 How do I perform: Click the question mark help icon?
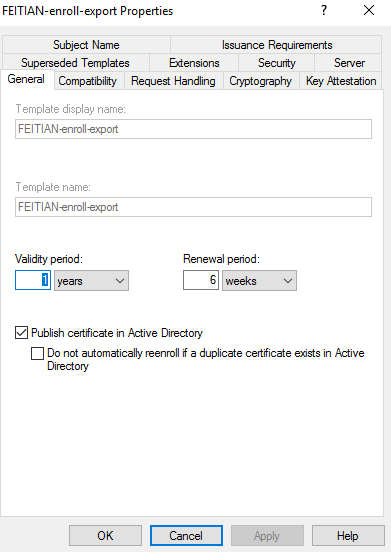point(324,11)
